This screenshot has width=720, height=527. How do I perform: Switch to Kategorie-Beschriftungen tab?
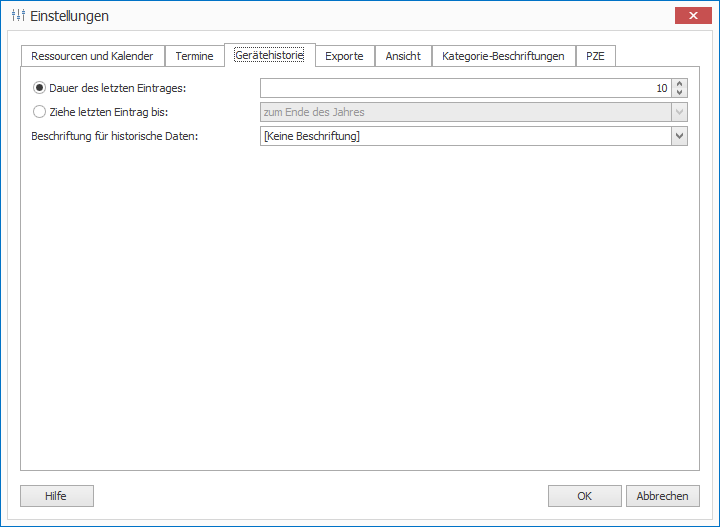pyautogui.click(x=504, y=56)
